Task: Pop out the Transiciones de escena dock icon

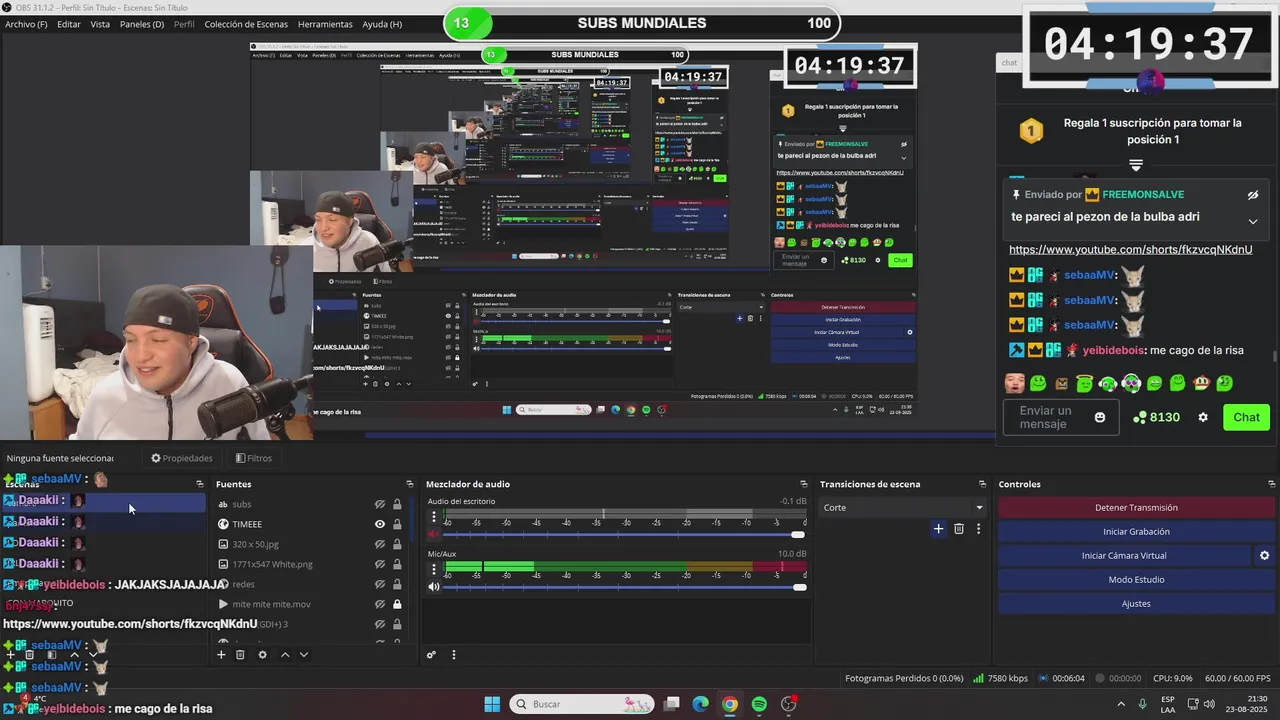Action: click(982, 484)
